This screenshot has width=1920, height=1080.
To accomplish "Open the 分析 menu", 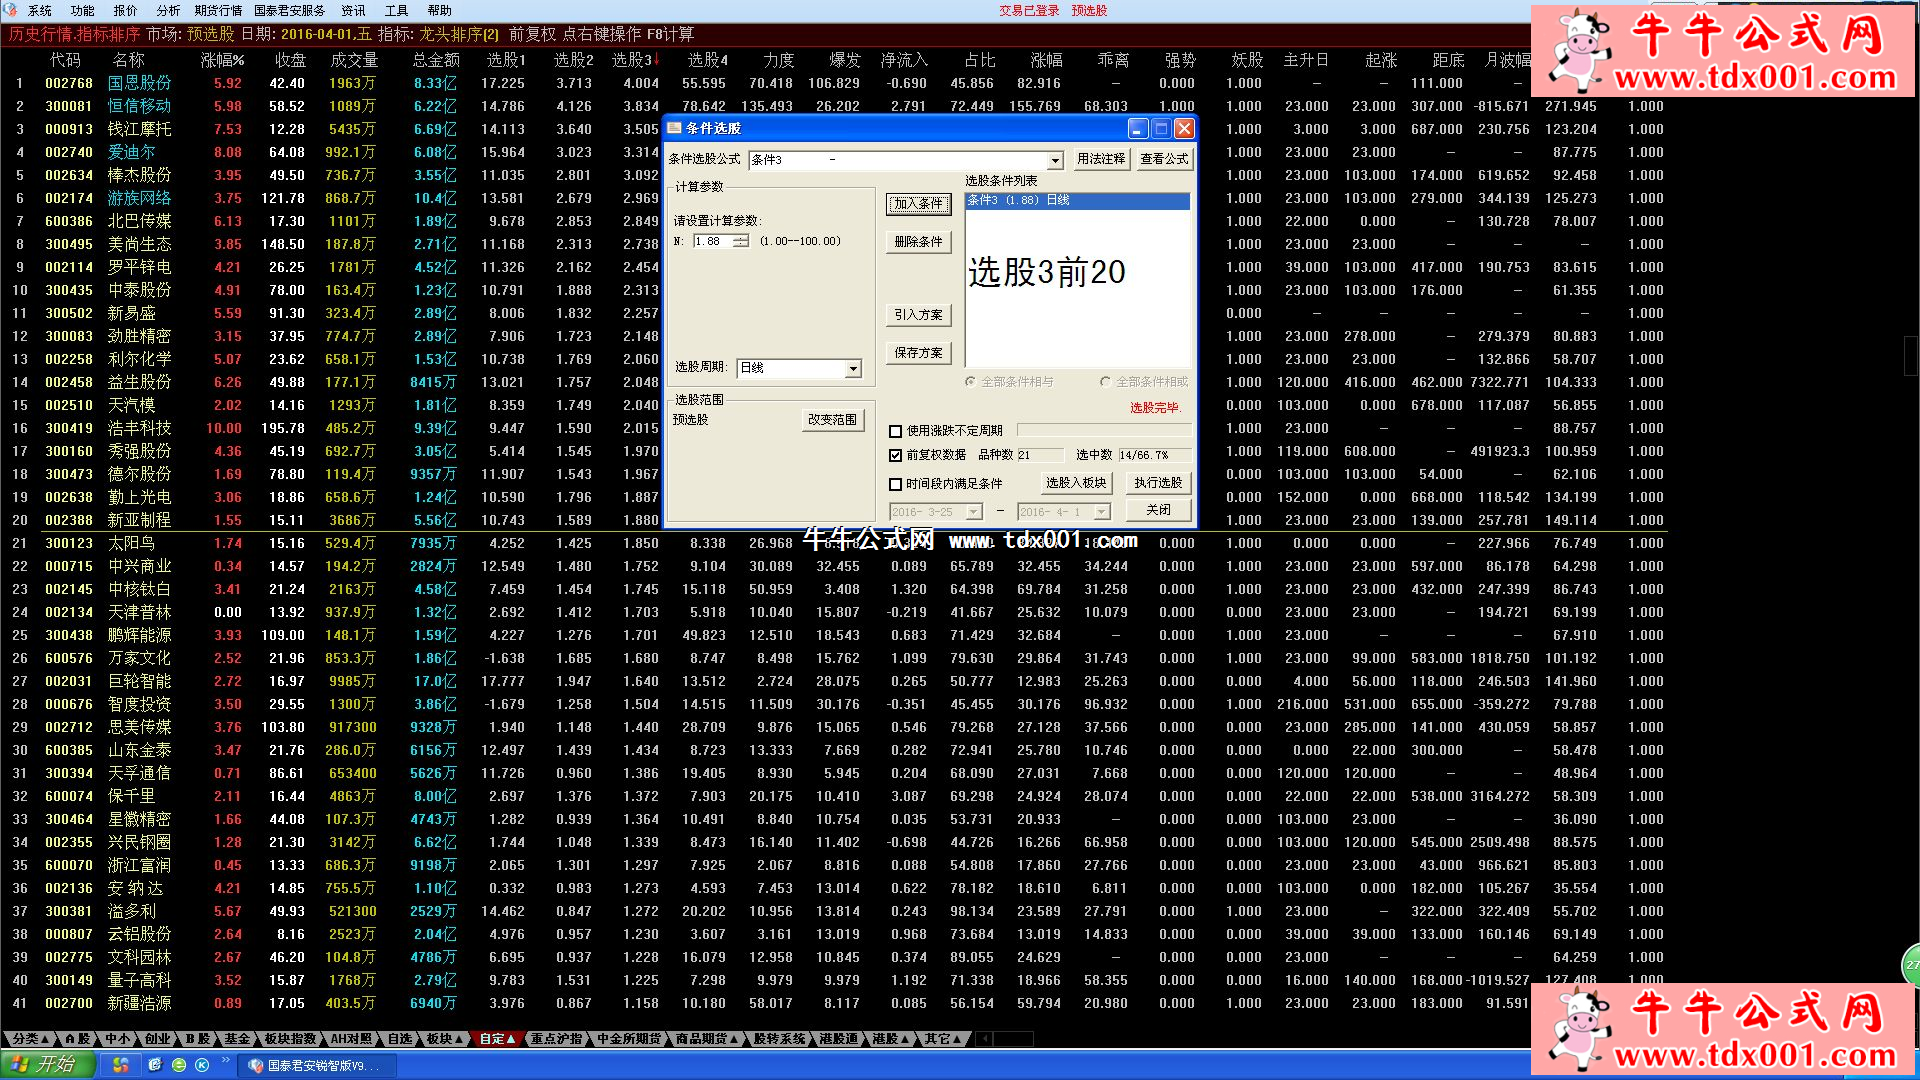I will point(168,10).
